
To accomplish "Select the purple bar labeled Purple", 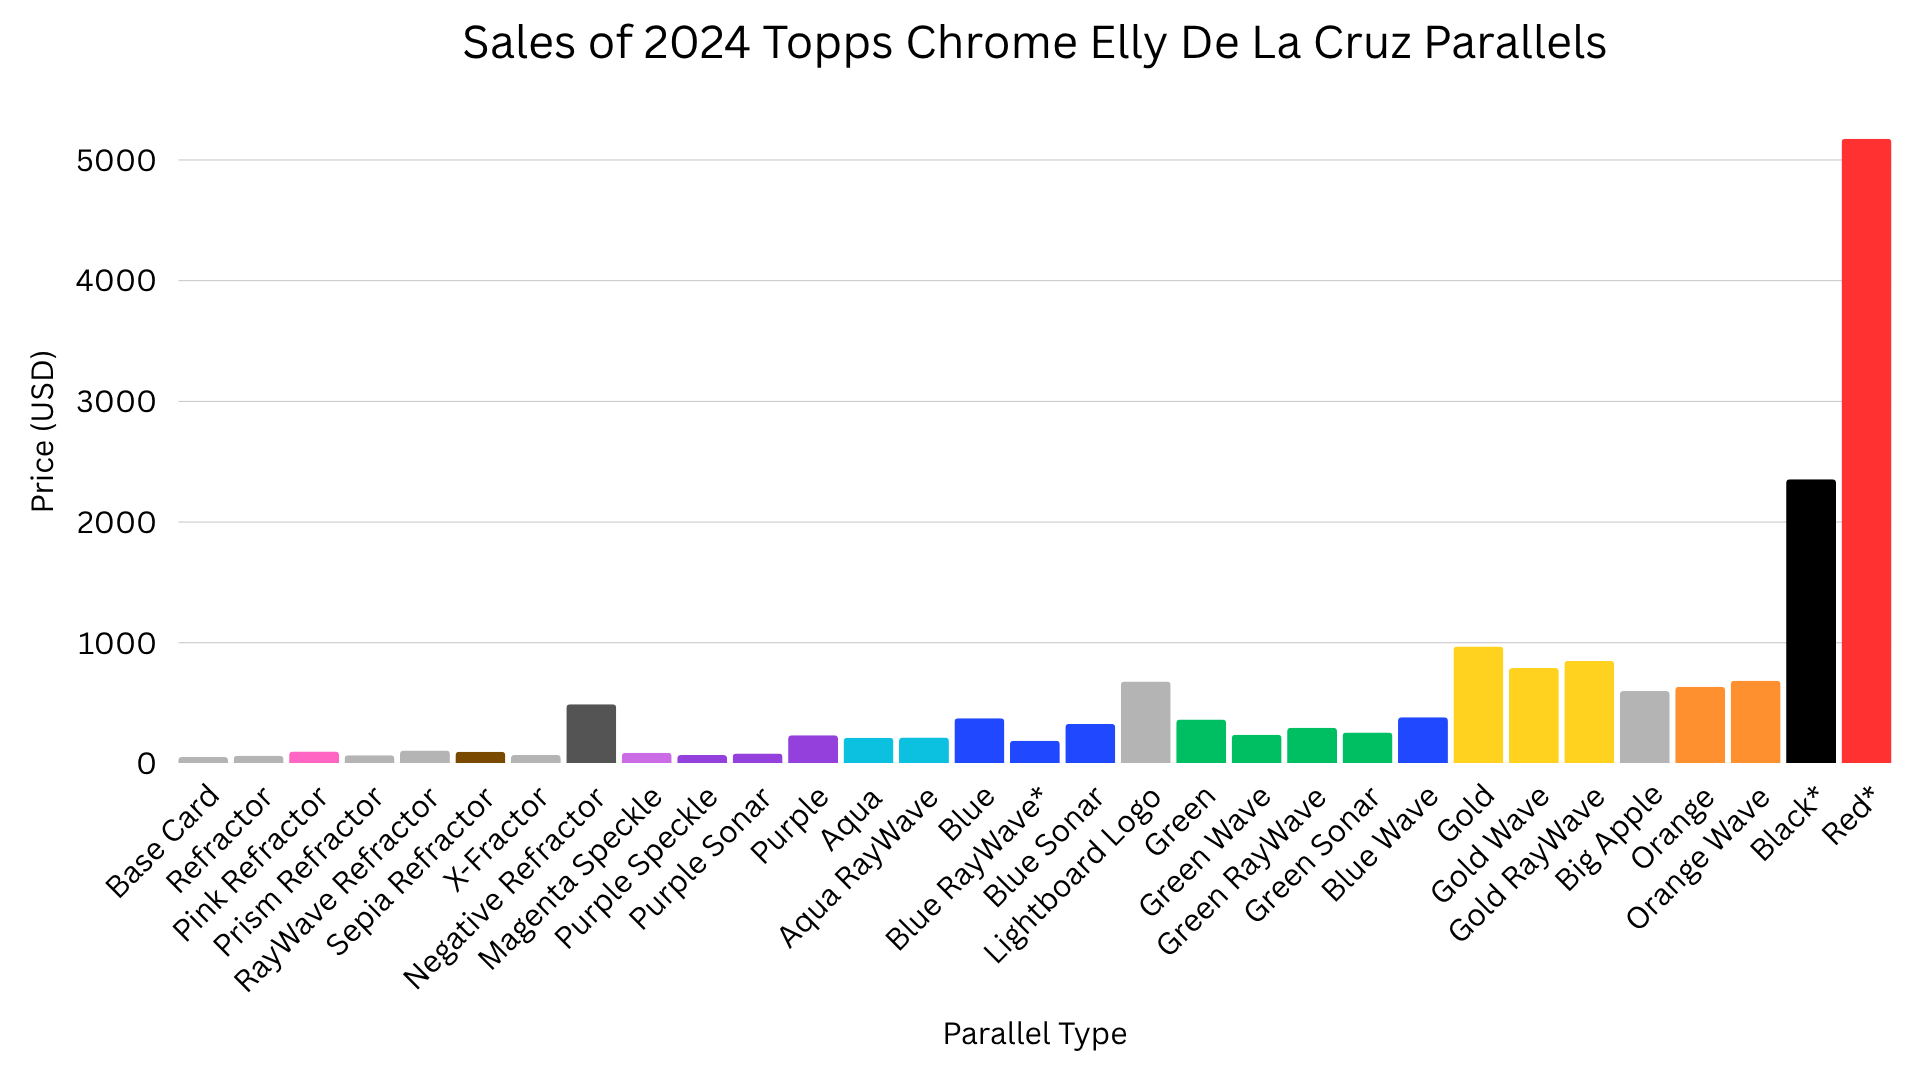I will pyautogui.click(x=813, y=749).
